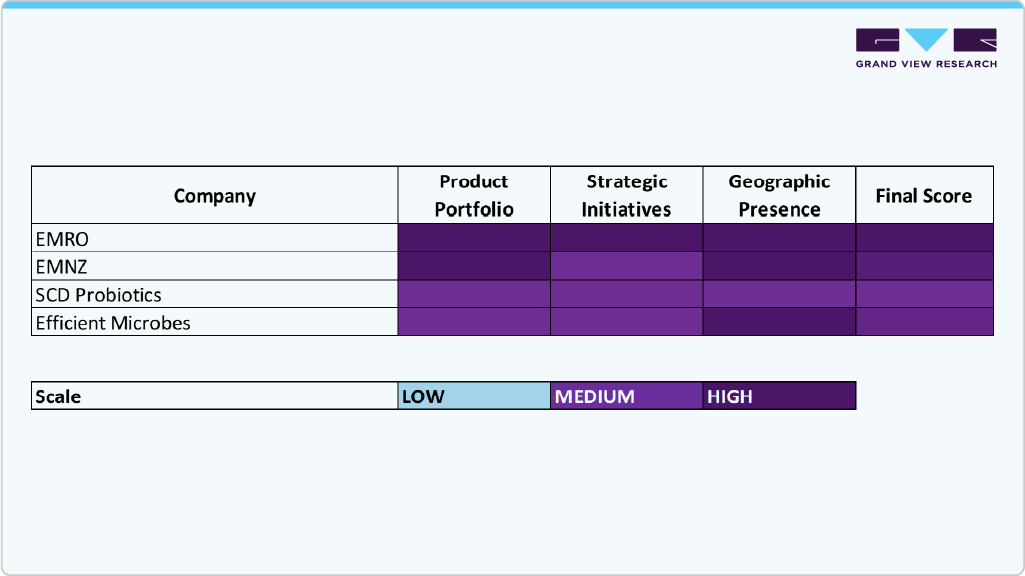The image size is (1025, 576).
Task: Click the right purple block of the logo
Action: coord(972,42)
